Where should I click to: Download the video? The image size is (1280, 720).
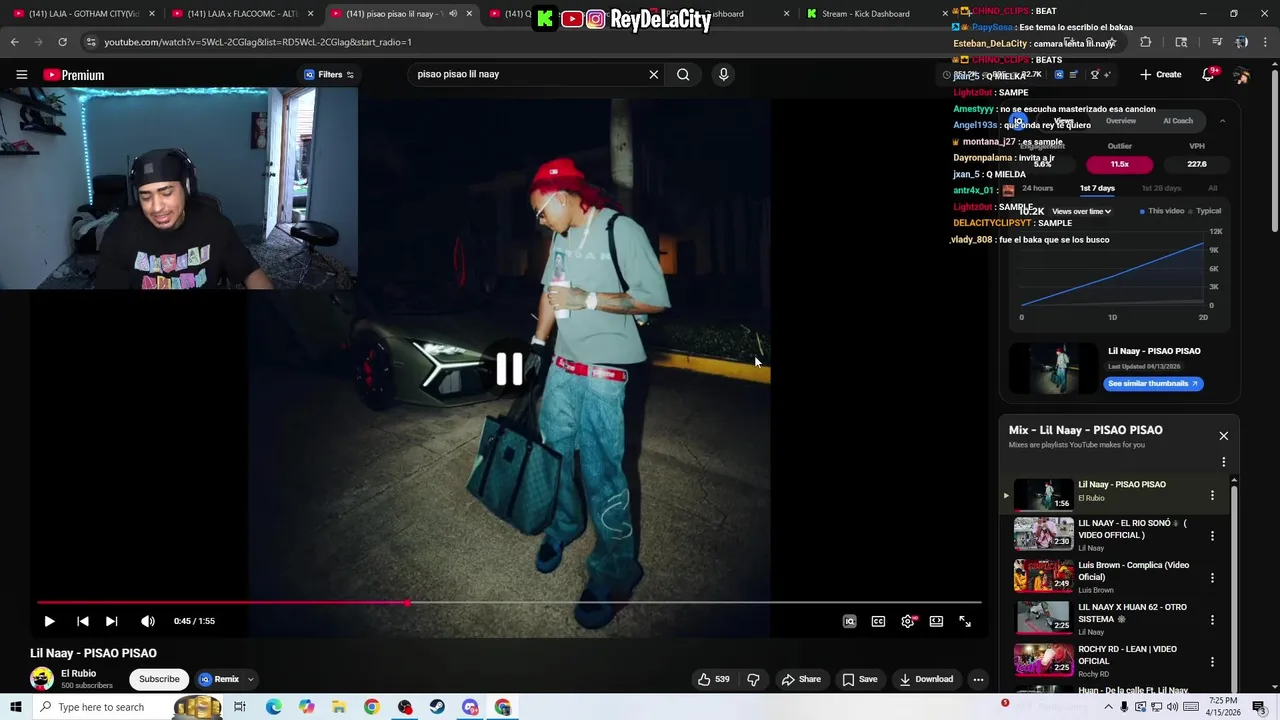tap(926, 679)
